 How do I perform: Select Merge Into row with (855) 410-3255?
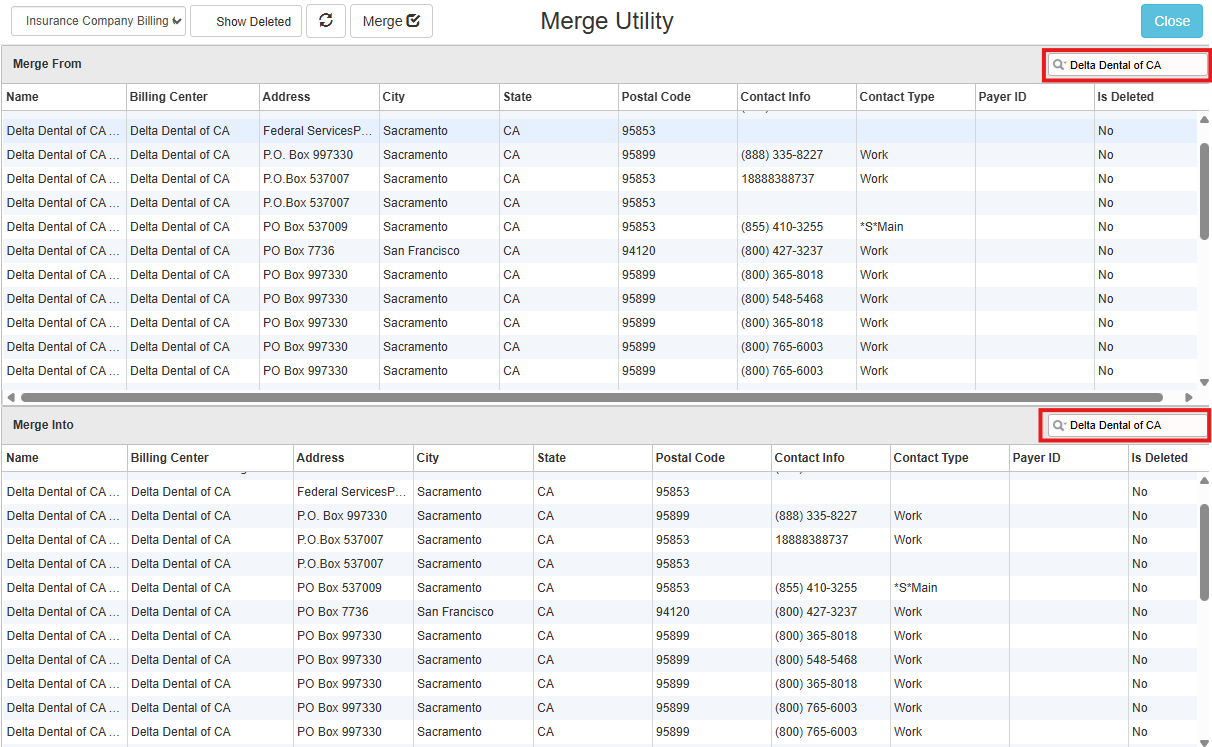click(x=599, y=588)
